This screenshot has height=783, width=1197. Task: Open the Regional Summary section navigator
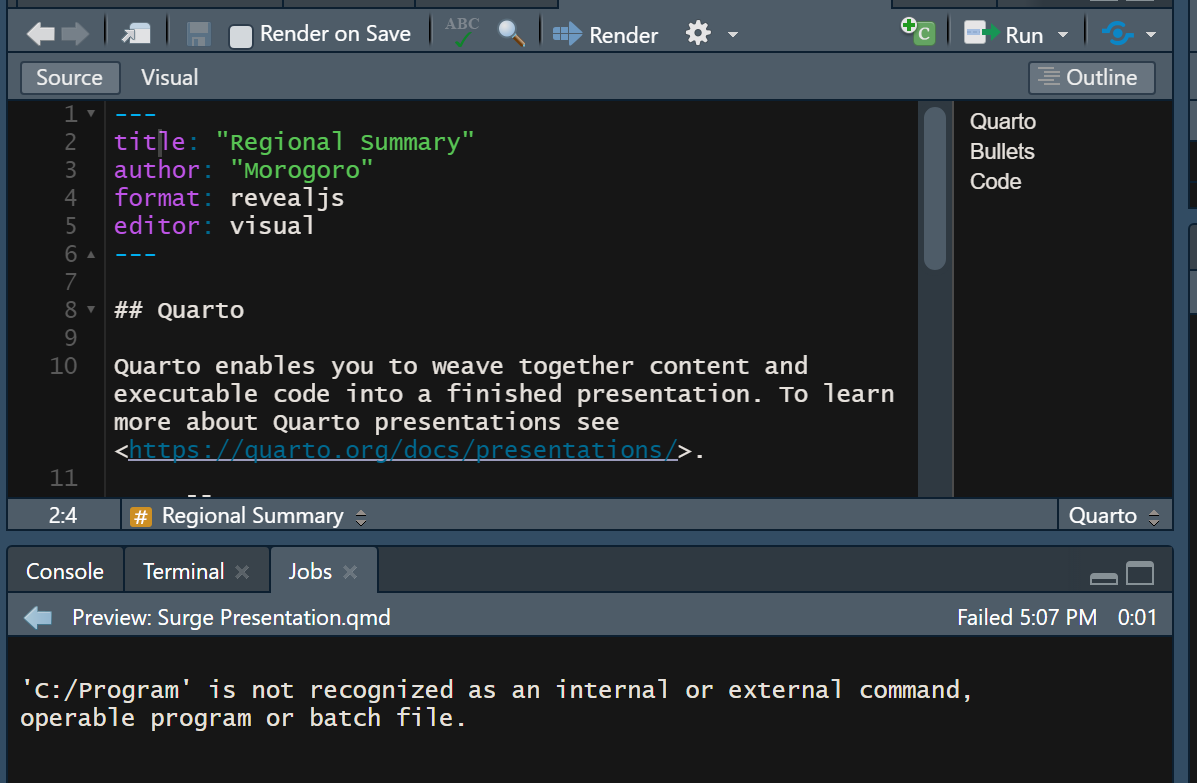click(x=250, y=516)
